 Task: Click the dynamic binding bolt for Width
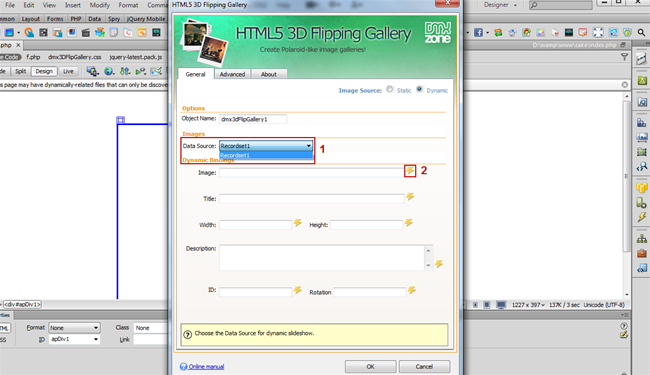298,223
